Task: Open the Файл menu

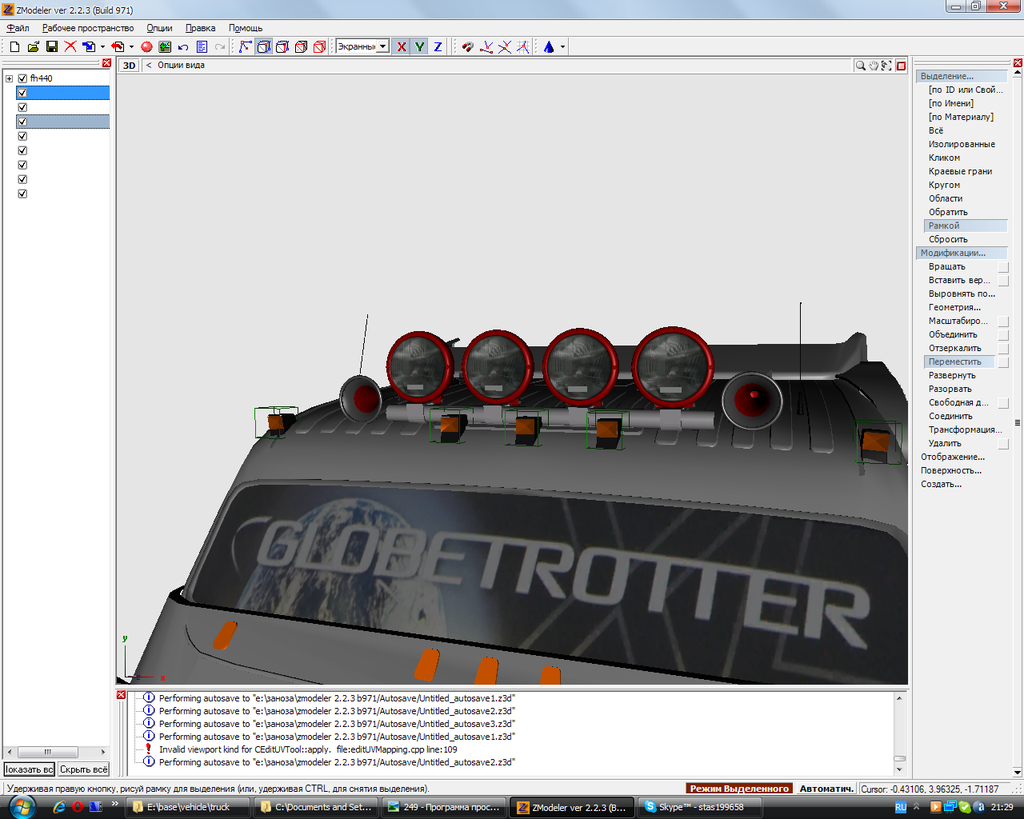Action: click(x=17, y=28)
